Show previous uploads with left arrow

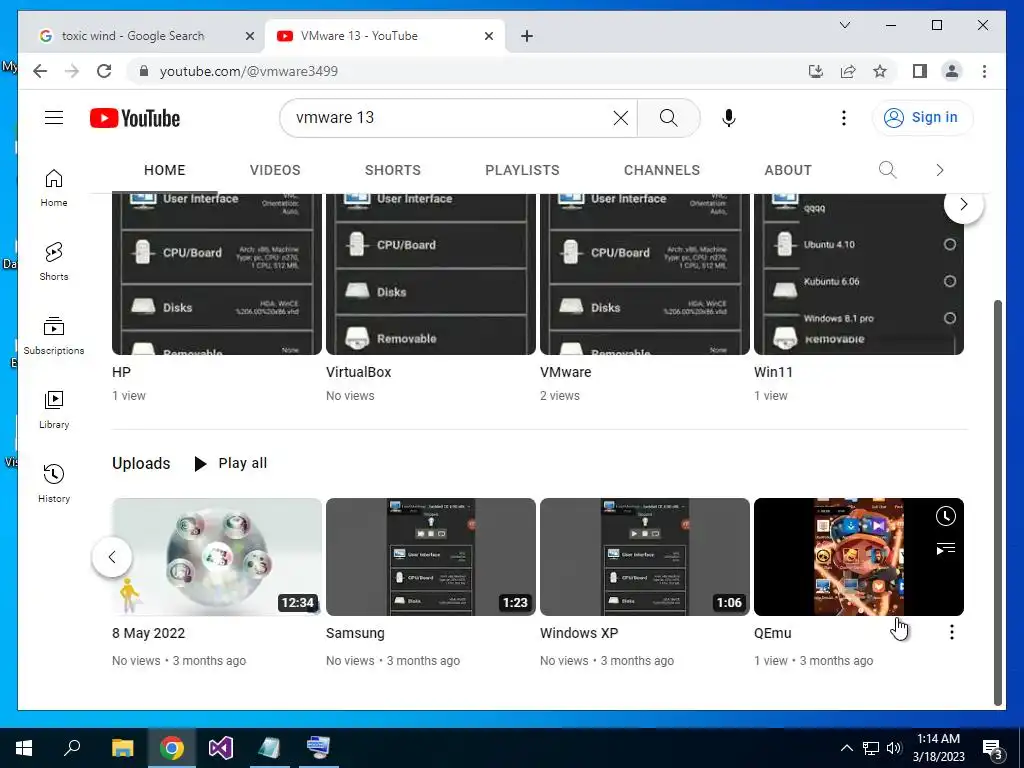pos(112,557)
